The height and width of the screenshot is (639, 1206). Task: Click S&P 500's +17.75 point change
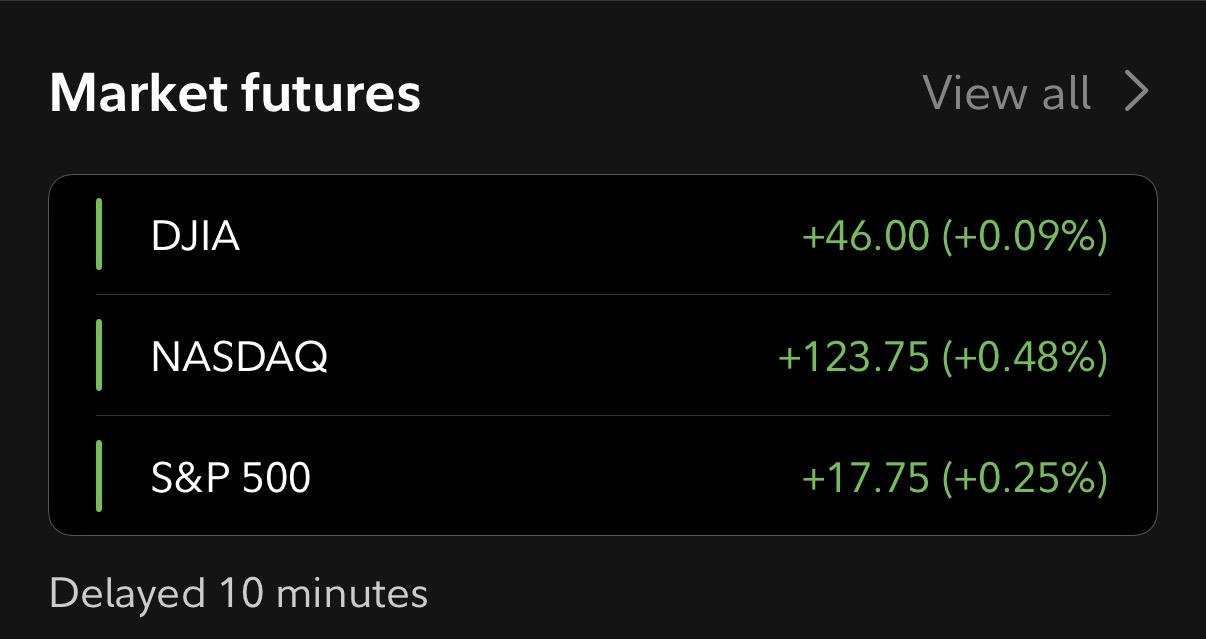865,477
